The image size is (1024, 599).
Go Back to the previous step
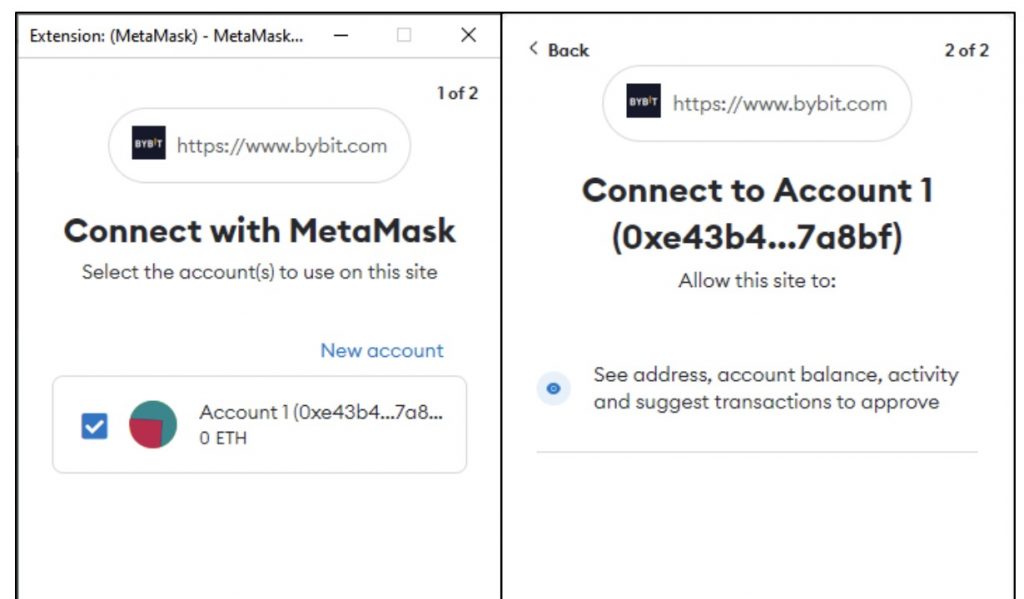[559, 50]
